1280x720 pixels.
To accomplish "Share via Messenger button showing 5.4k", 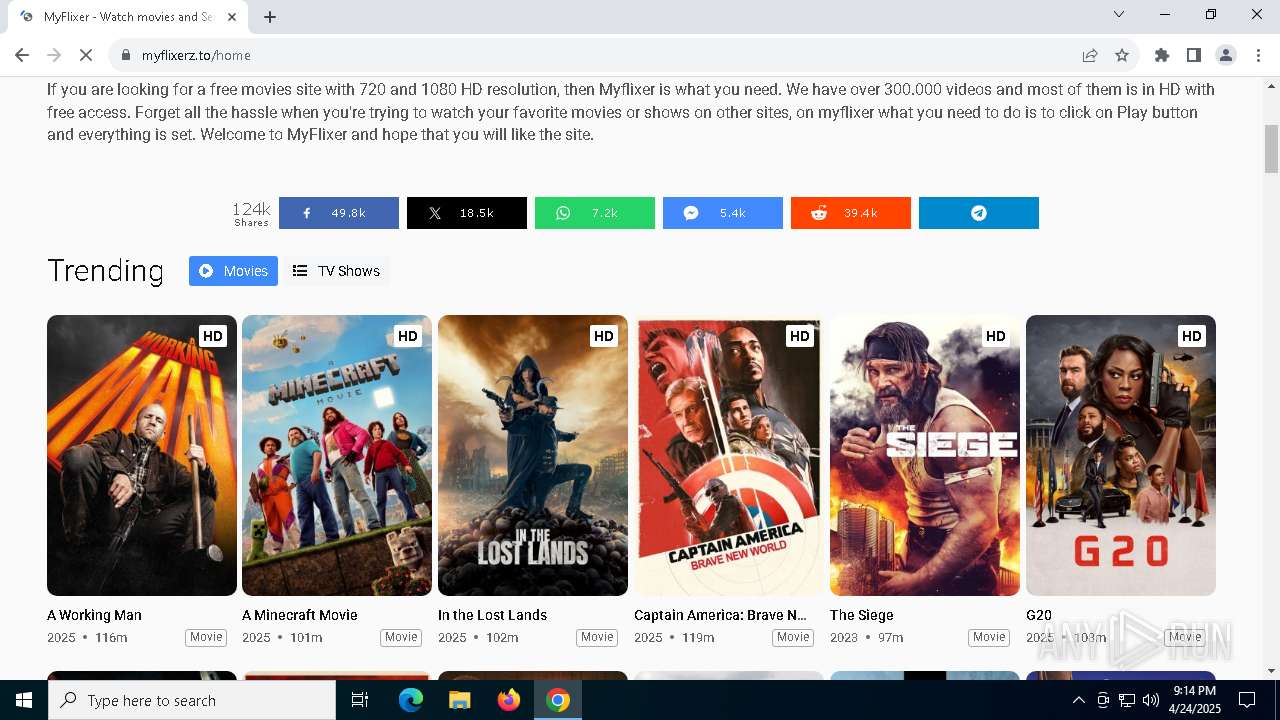I will pos(722,213).
